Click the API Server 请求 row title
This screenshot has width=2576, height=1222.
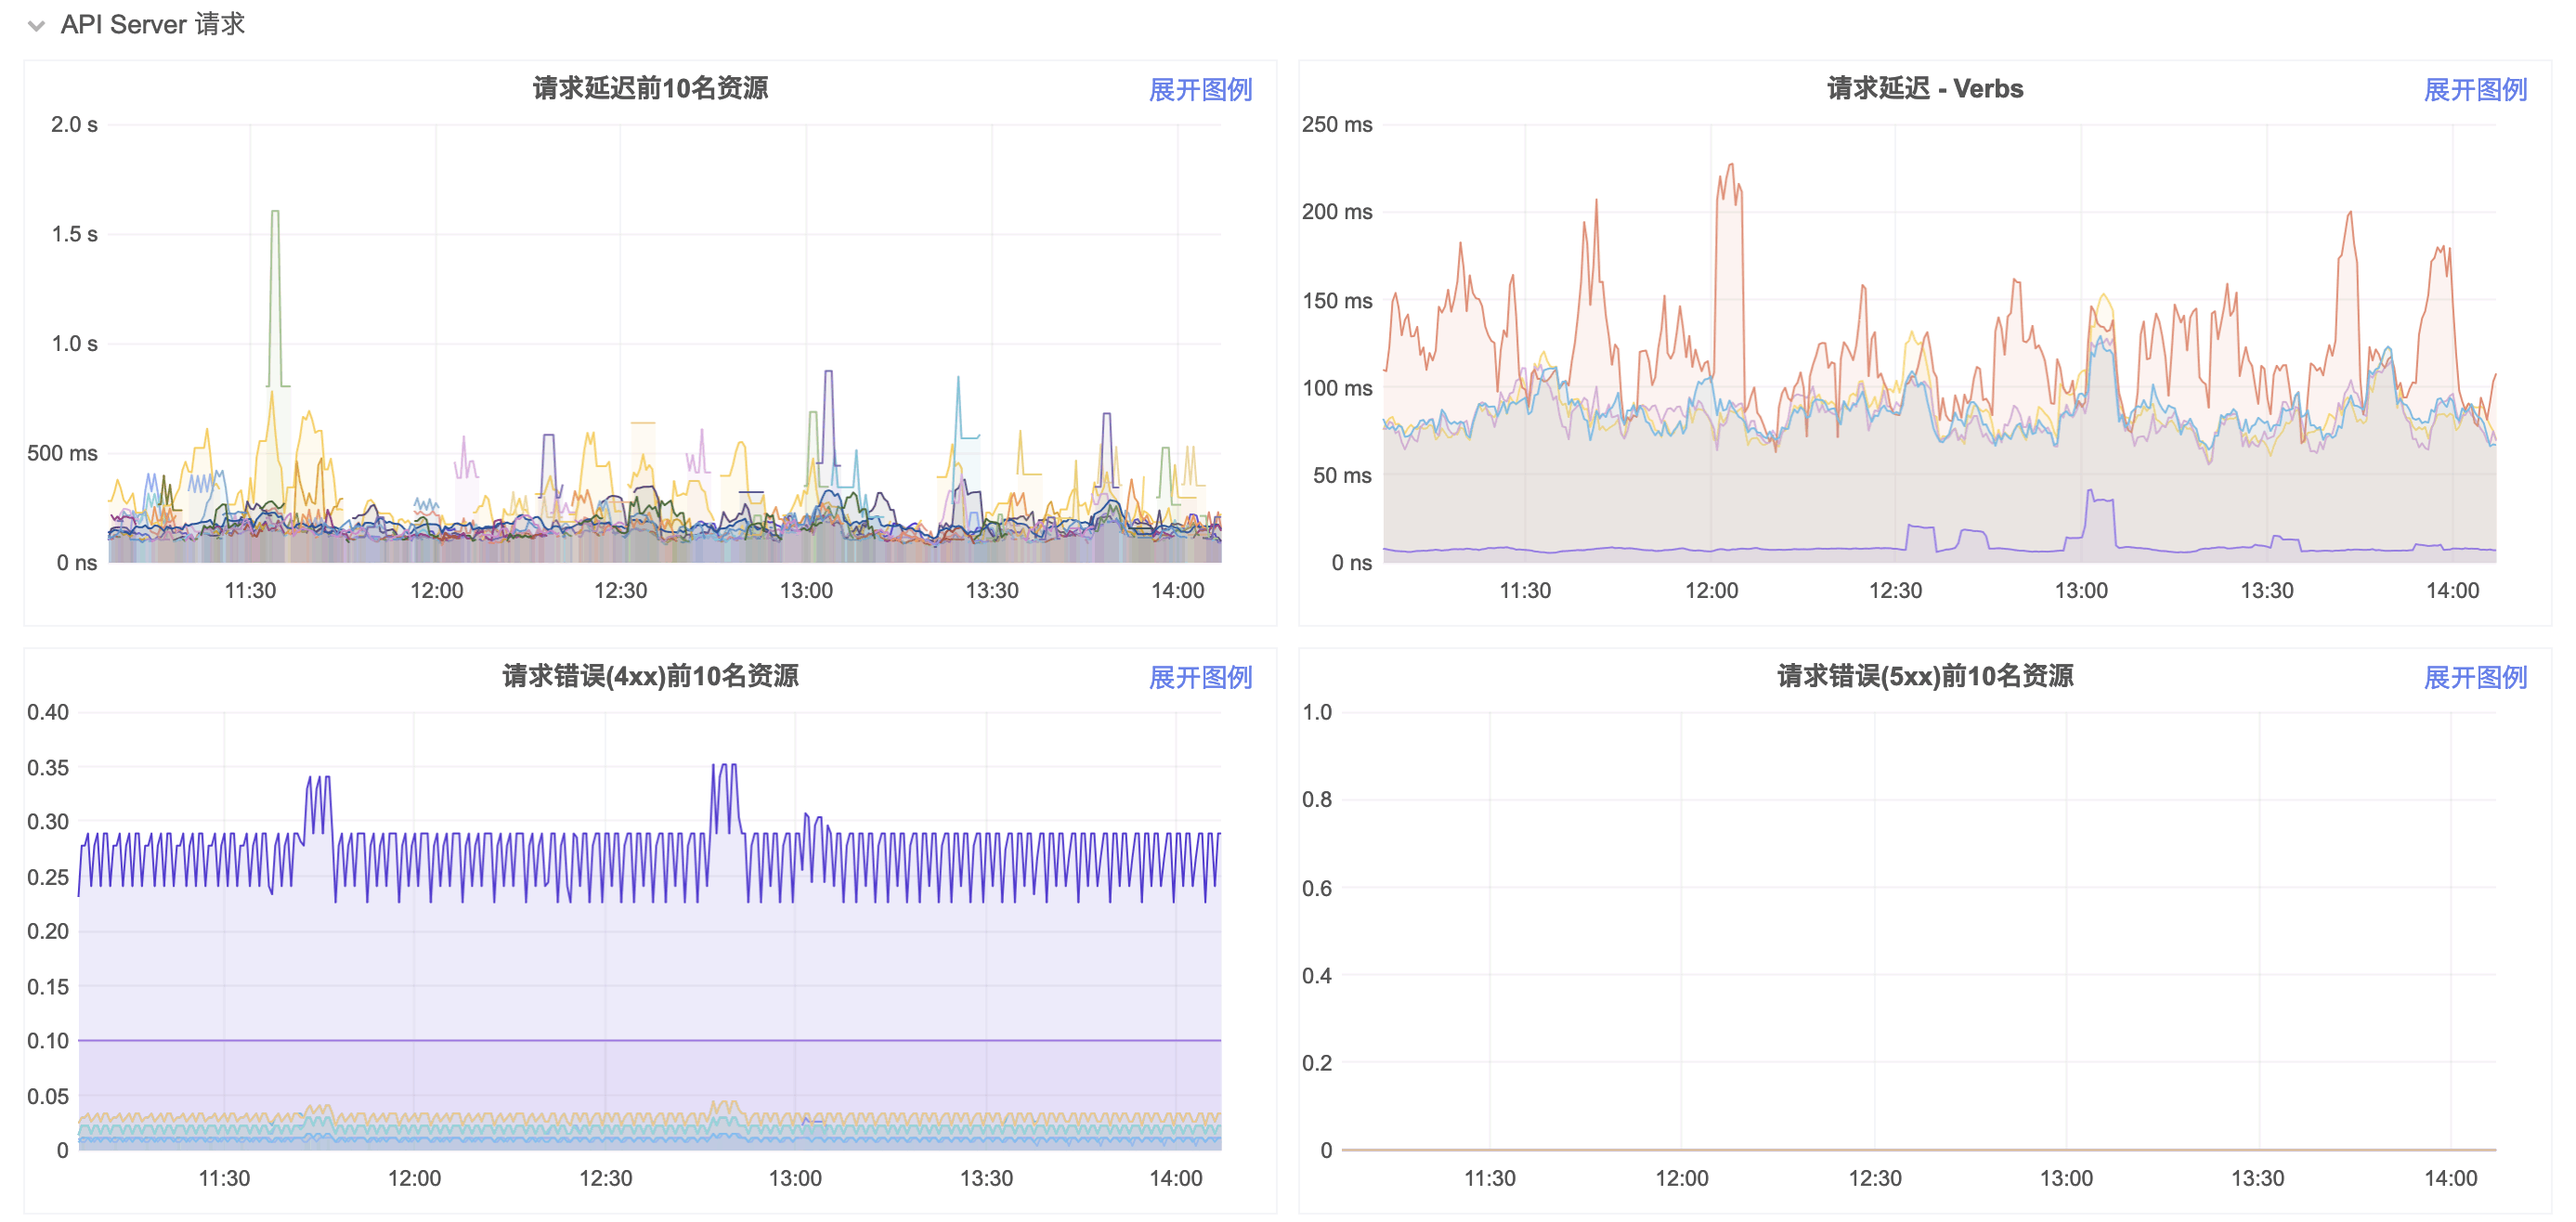152,24
